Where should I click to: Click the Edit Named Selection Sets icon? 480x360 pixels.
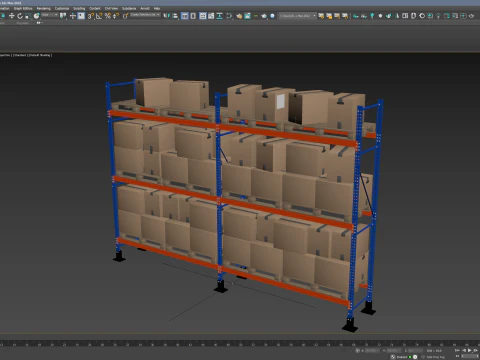(125, 16)
